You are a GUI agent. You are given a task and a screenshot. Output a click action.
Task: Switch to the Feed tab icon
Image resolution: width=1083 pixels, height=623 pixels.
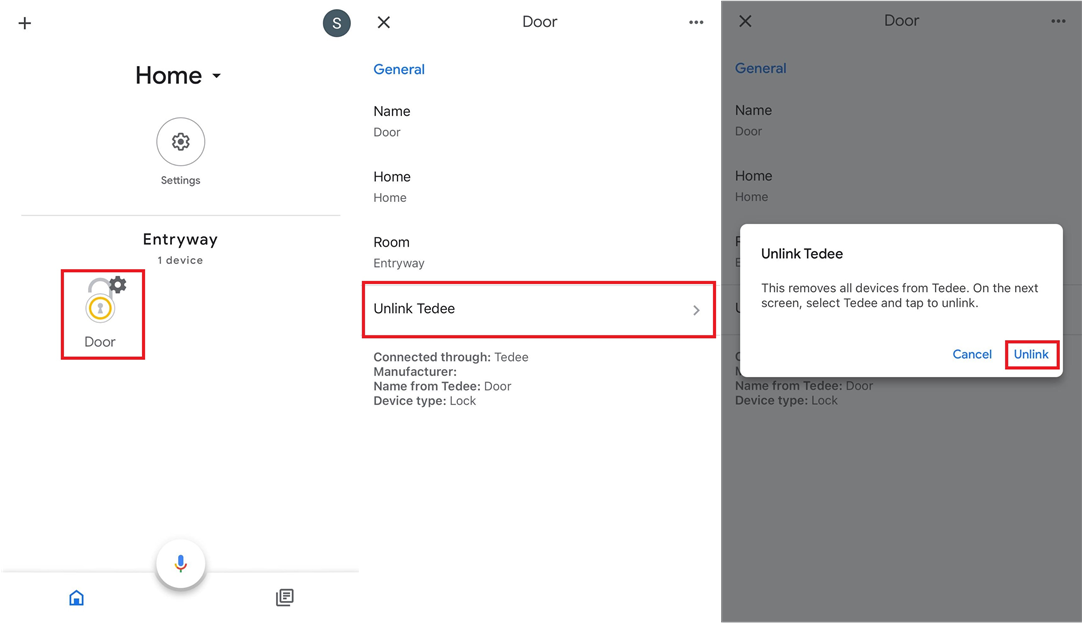click(285, 597)
